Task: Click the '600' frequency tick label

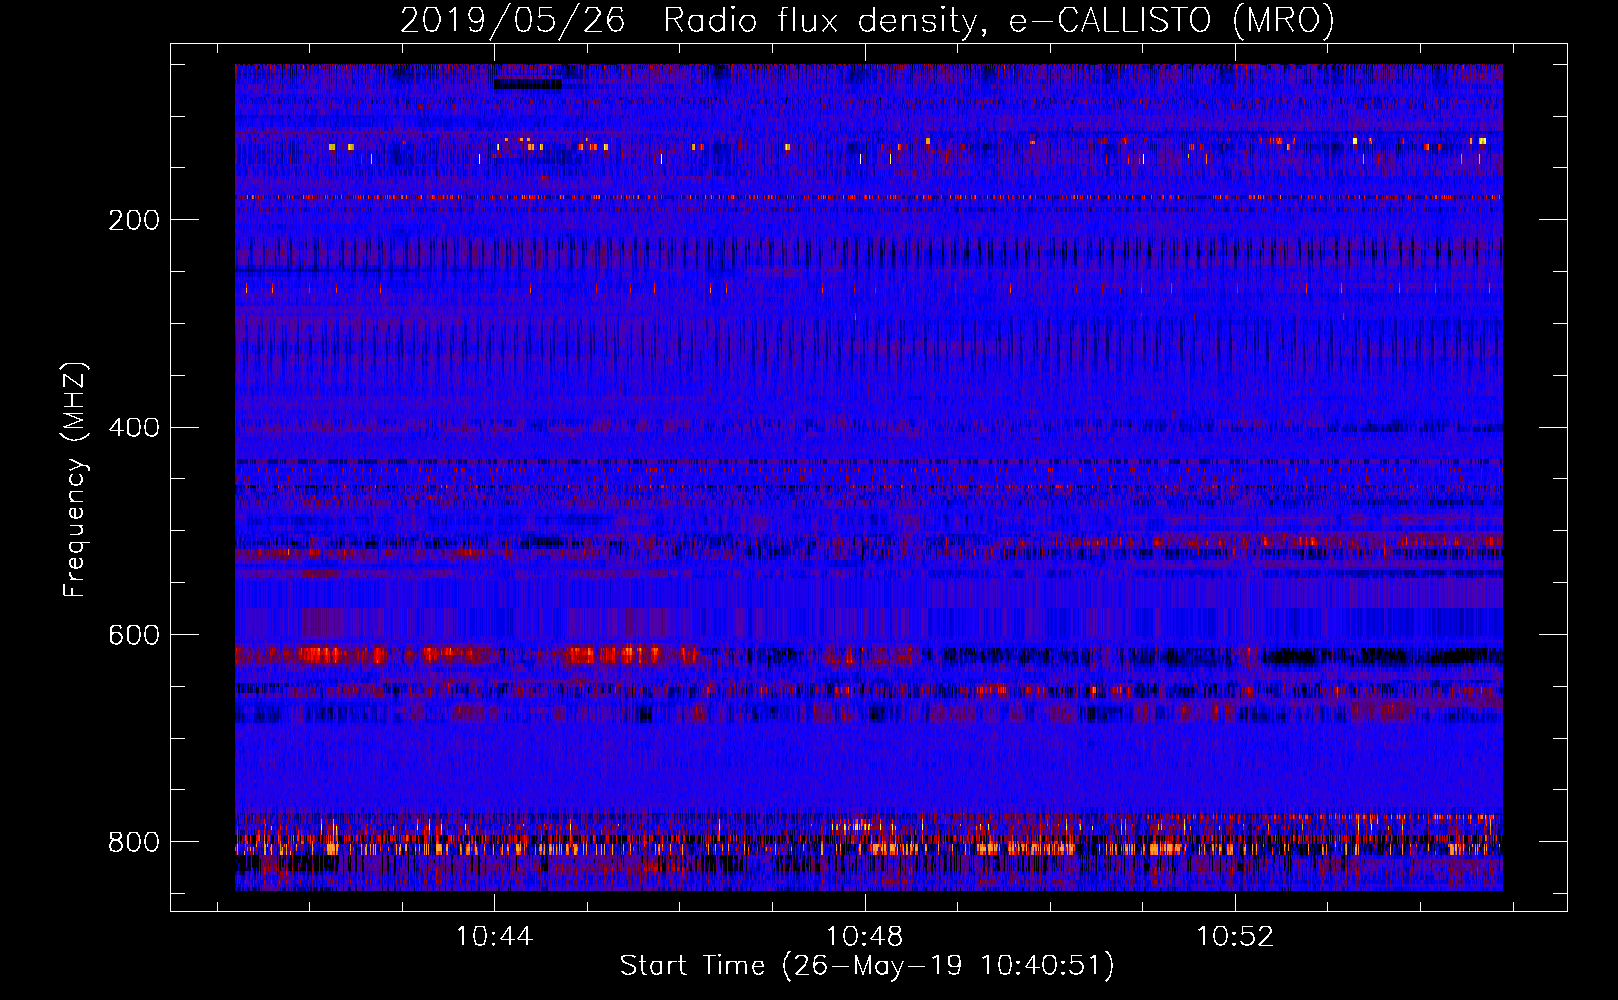Action: coord(134,636)
